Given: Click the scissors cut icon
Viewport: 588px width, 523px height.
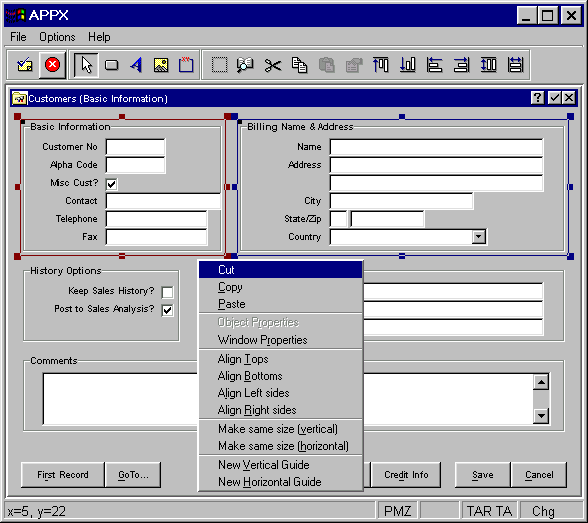Looking at the screenshot, I should tap(273, 65).
